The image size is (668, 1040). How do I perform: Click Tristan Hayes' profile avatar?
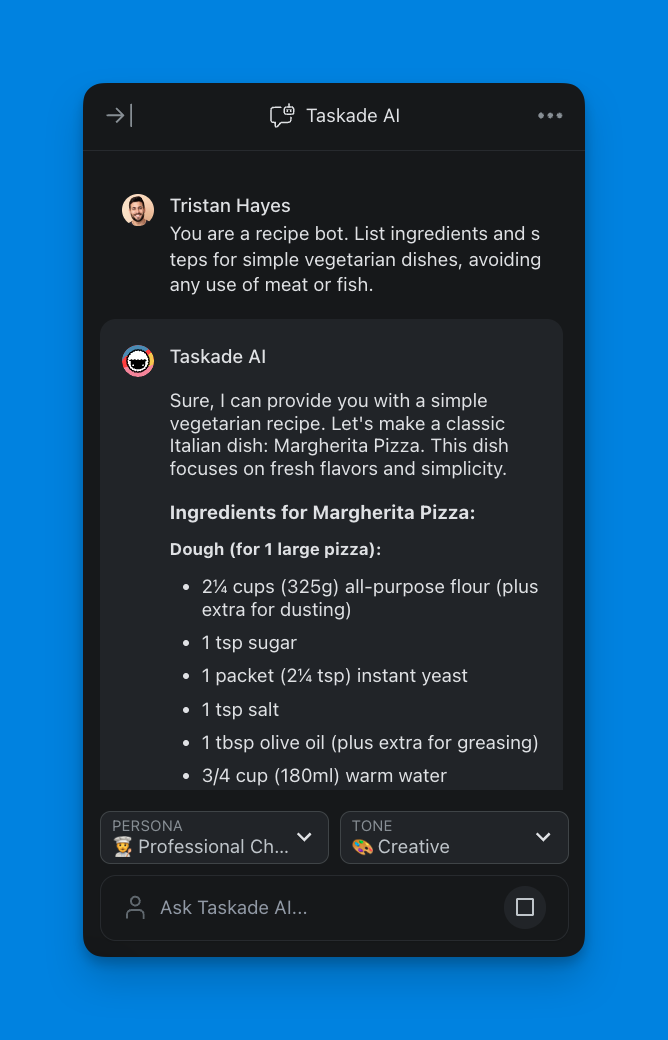coord(138,210)
